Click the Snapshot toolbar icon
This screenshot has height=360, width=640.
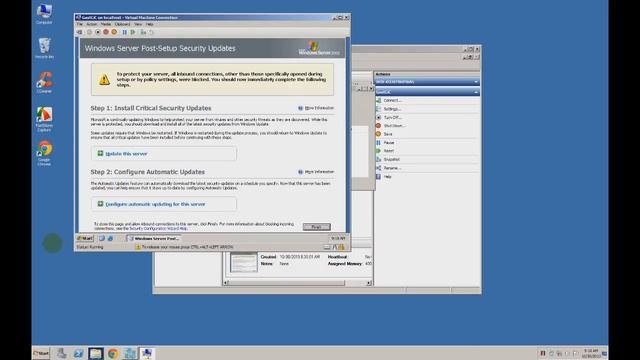(143, 32)
